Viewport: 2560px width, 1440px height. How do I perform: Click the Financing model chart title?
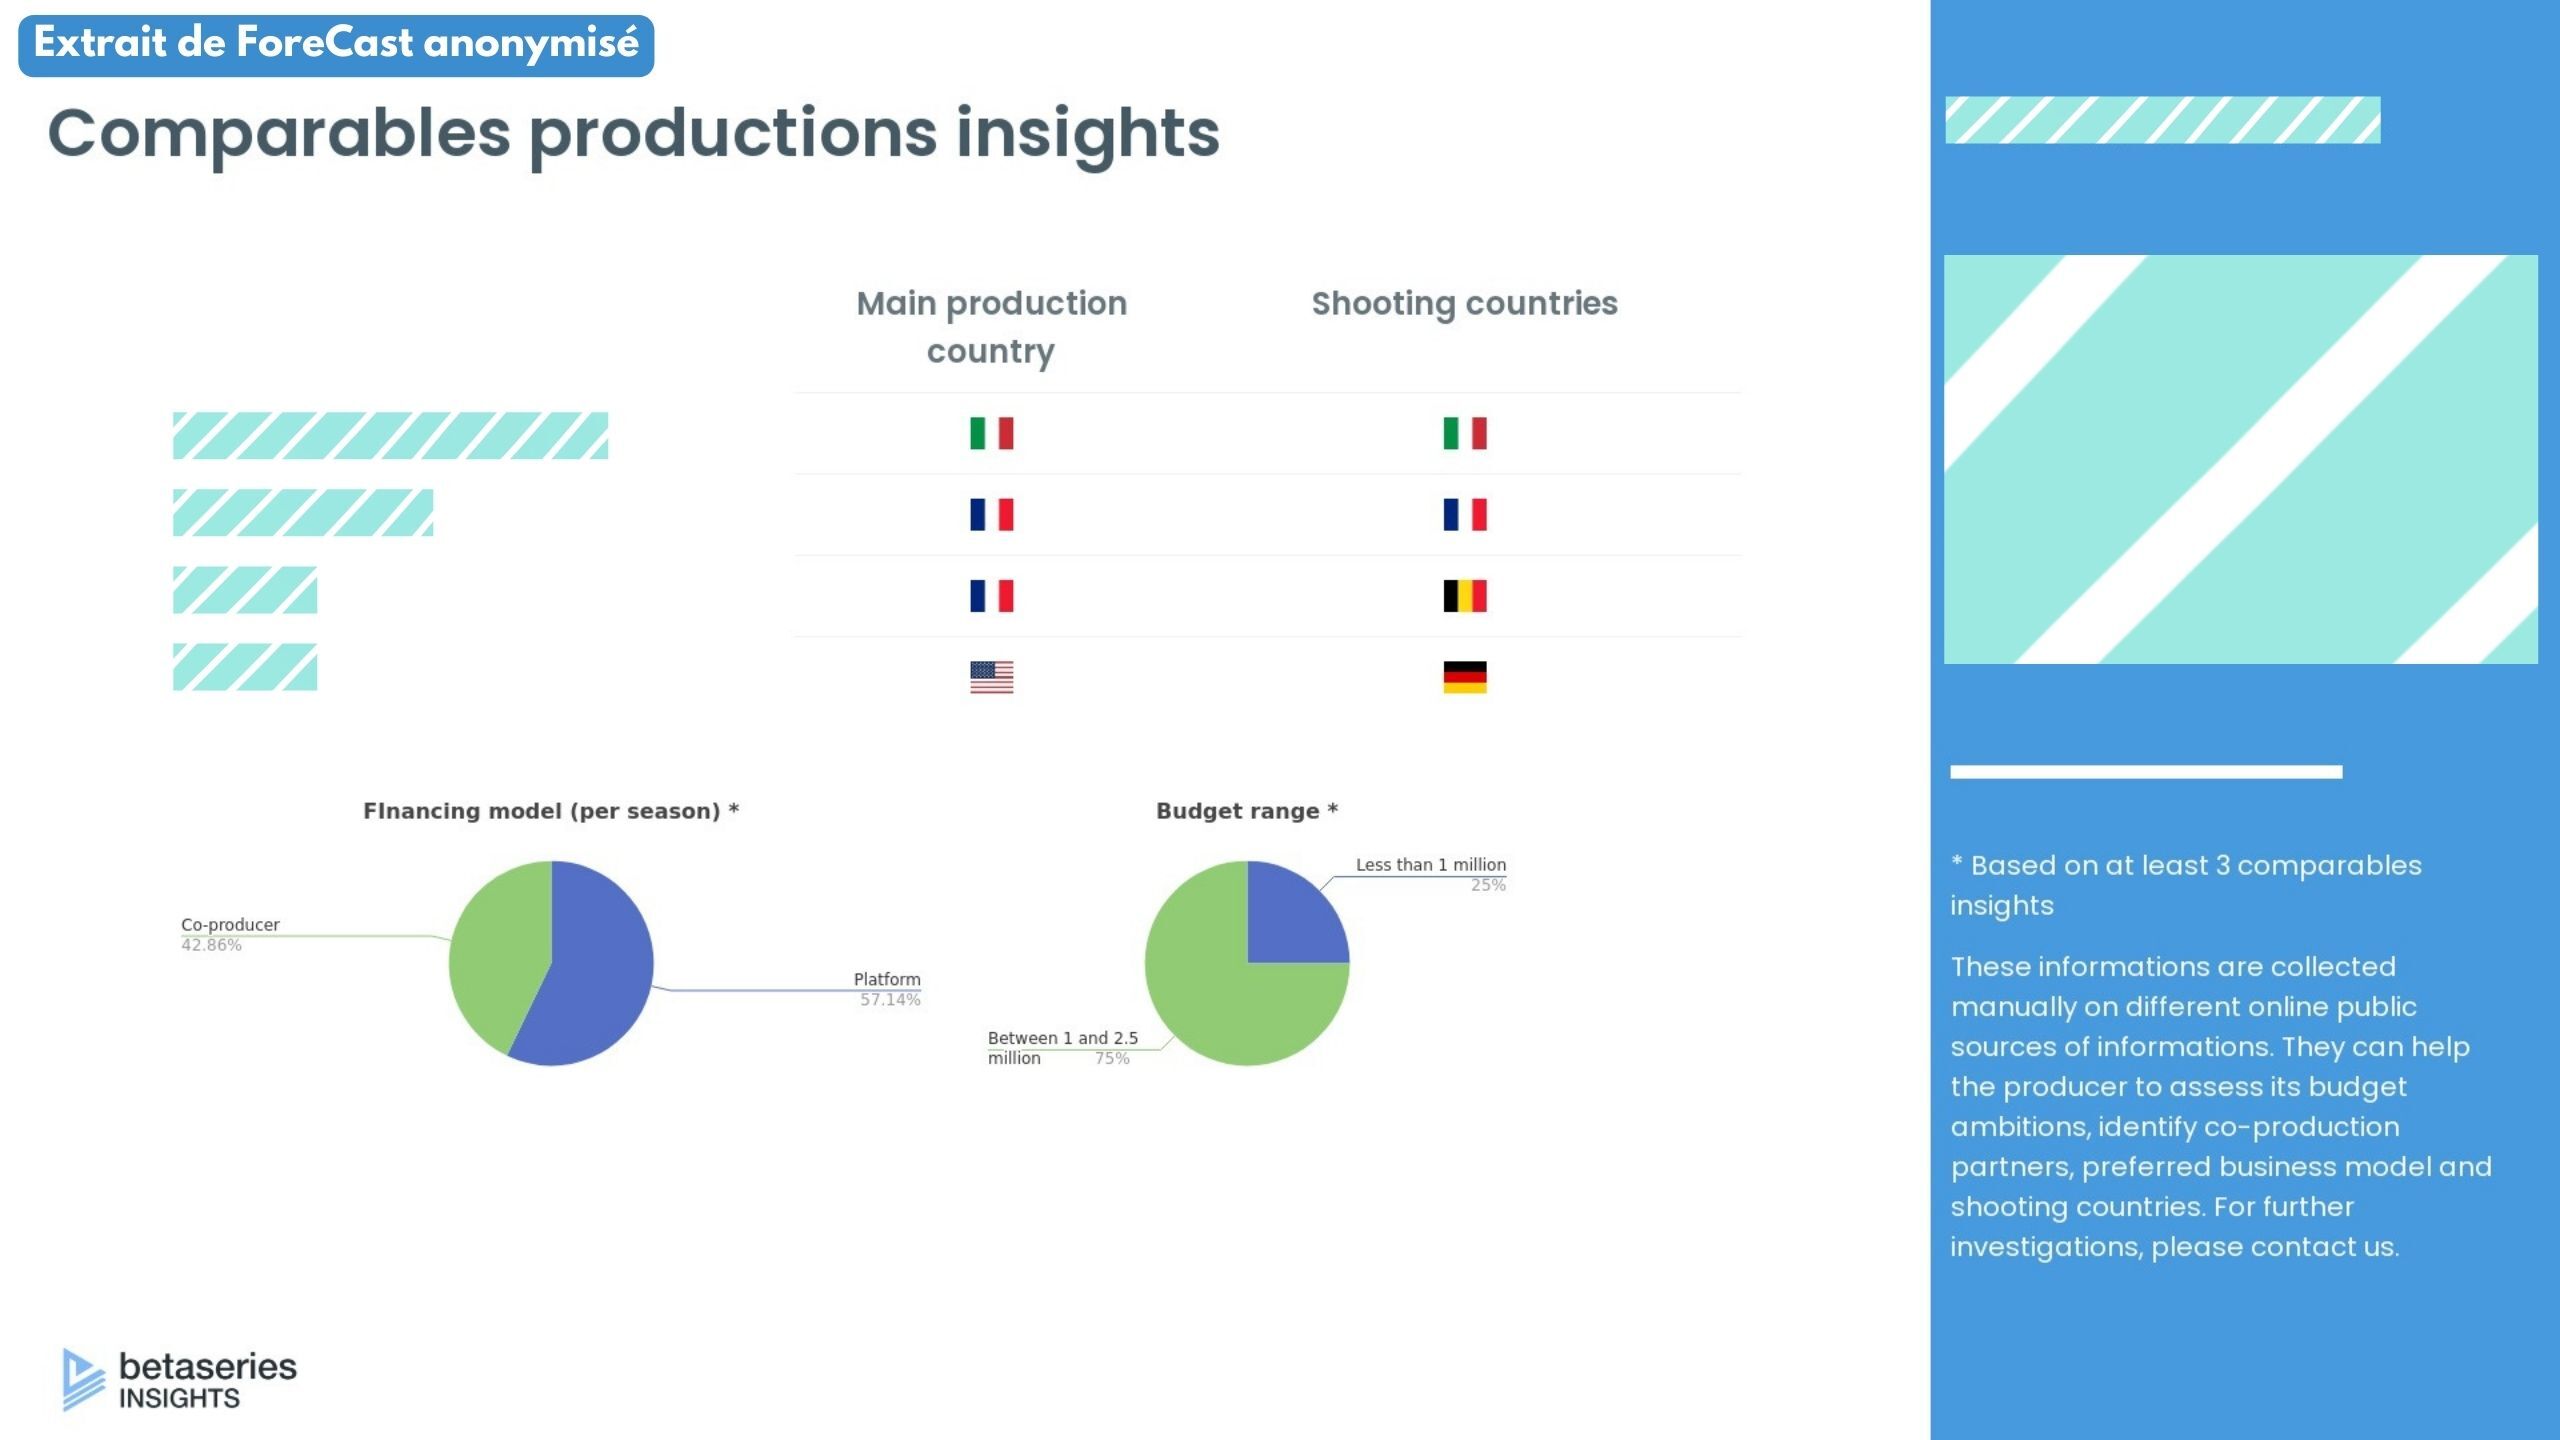pos(550,811)
